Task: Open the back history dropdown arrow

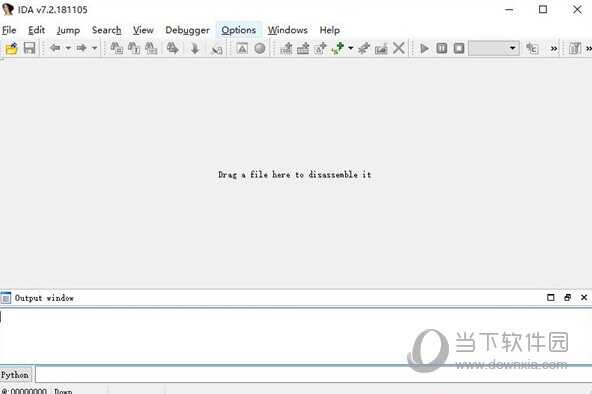Action: pyautogui.click(x=68, y=48)
